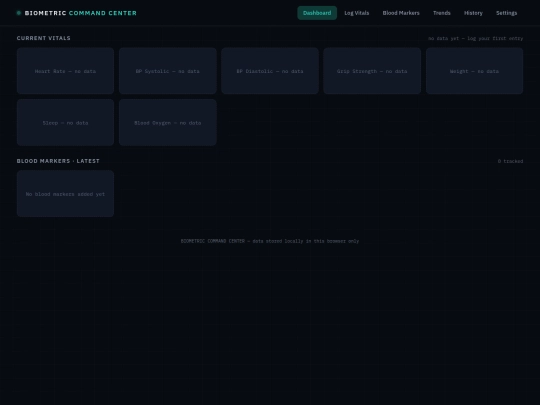Open the Dashboard tab
The height and width of the screenshot is (405, 540).
[x=317, y=13]
